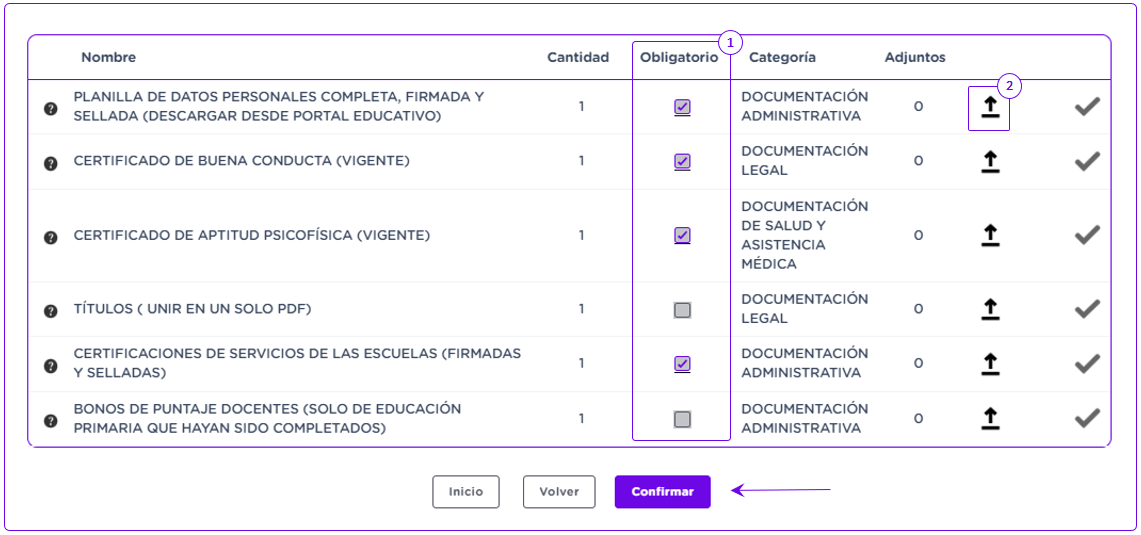This screenshot has height=535, width=1141.
Task: Upload the Títulos PDF attachment
Action: point(989,309)
